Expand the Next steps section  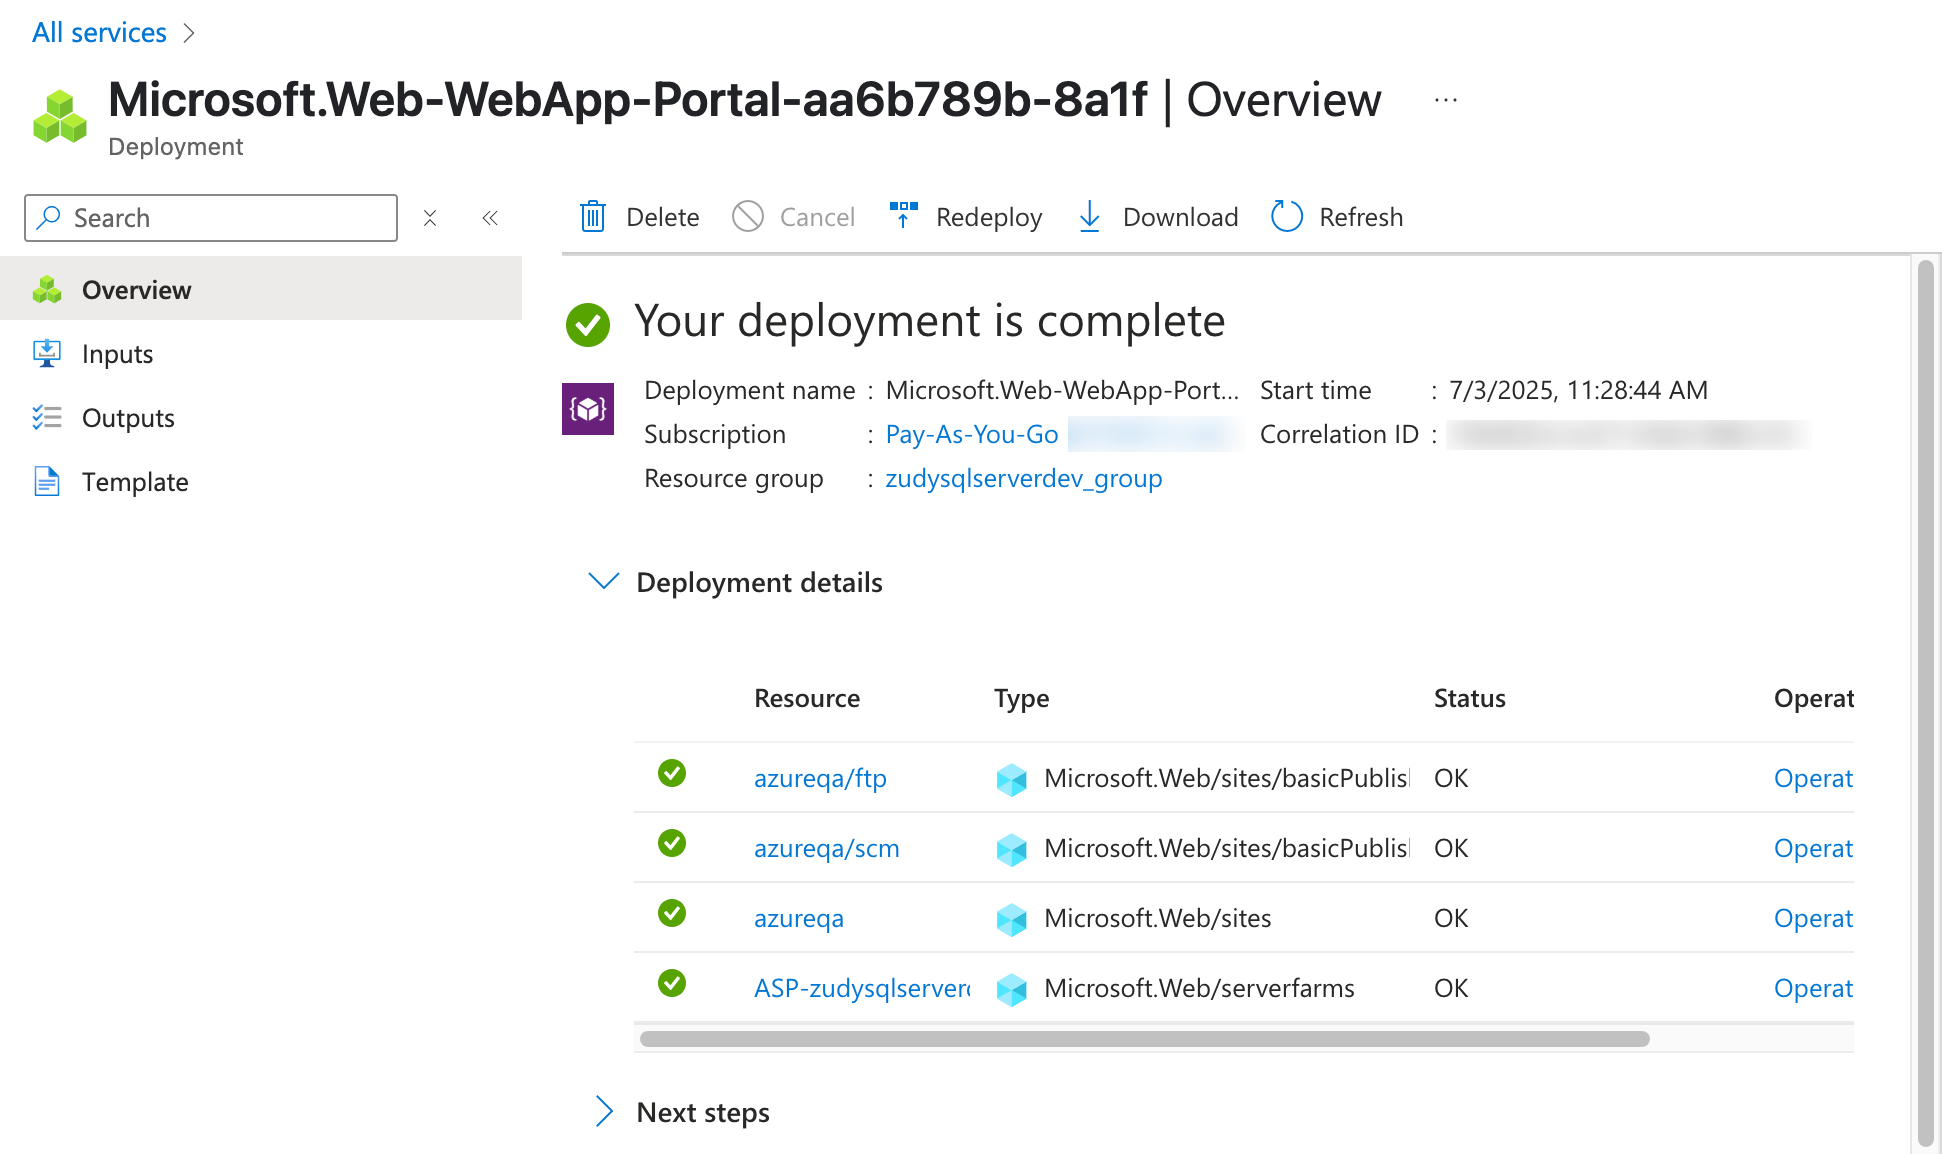[x=604, y=1111]
